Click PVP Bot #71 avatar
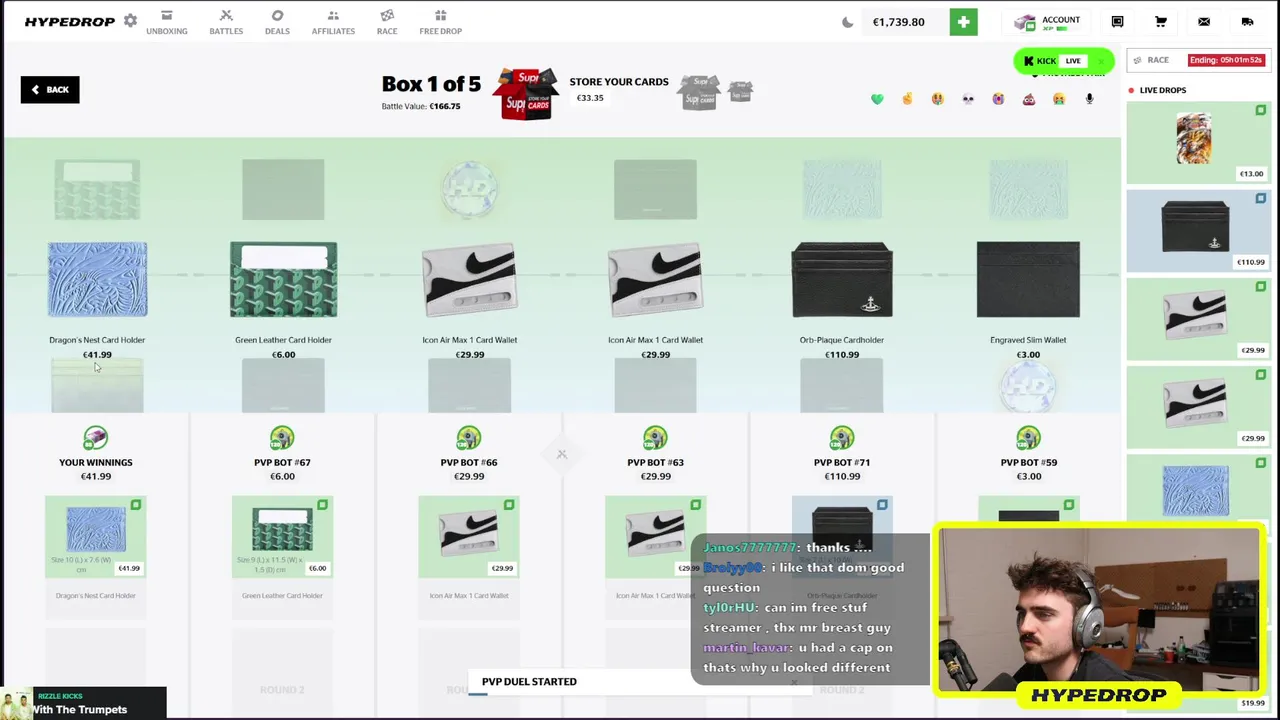Viewport: 1280px width, 720px height. point(842,438)
